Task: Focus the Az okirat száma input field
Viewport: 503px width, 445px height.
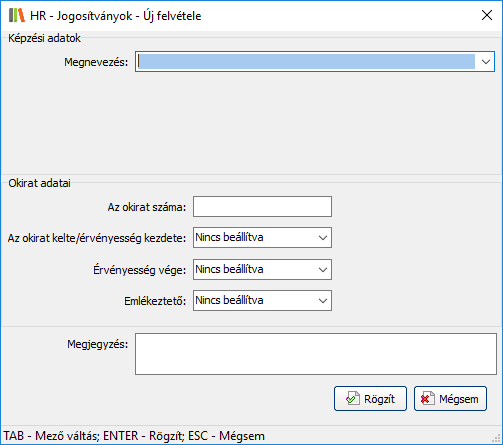Action: [262, 207]
